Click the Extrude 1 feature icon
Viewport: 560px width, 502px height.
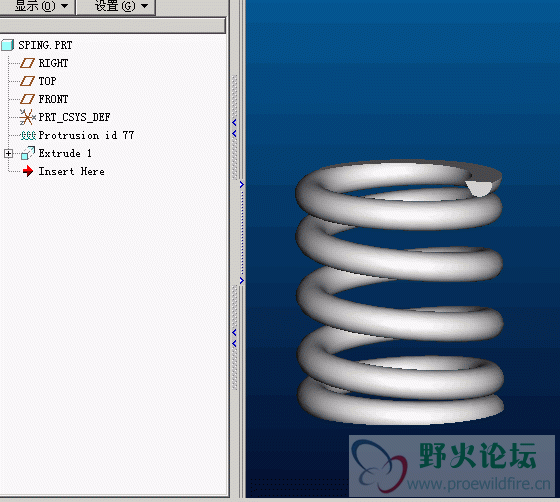[x=28, y=153]
